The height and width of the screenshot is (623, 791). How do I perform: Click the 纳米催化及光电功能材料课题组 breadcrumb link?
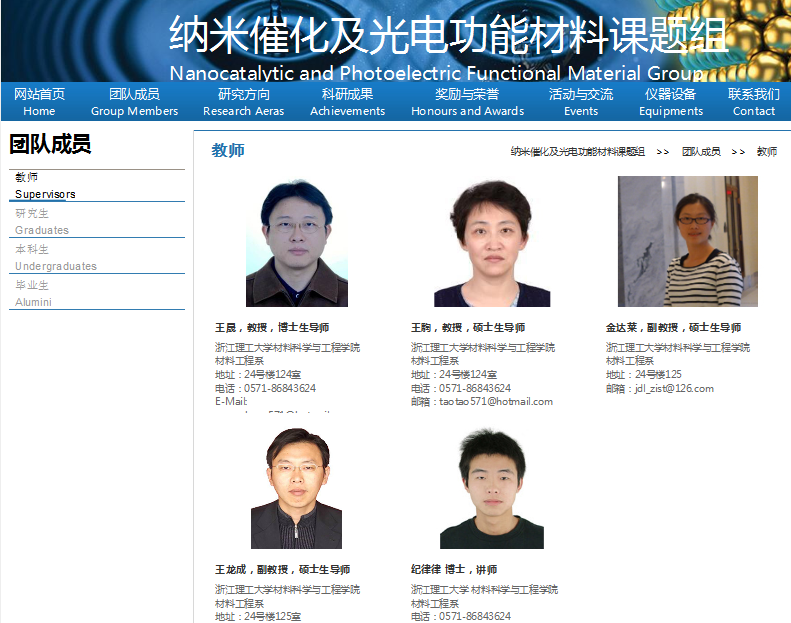[x=577, y=152]
